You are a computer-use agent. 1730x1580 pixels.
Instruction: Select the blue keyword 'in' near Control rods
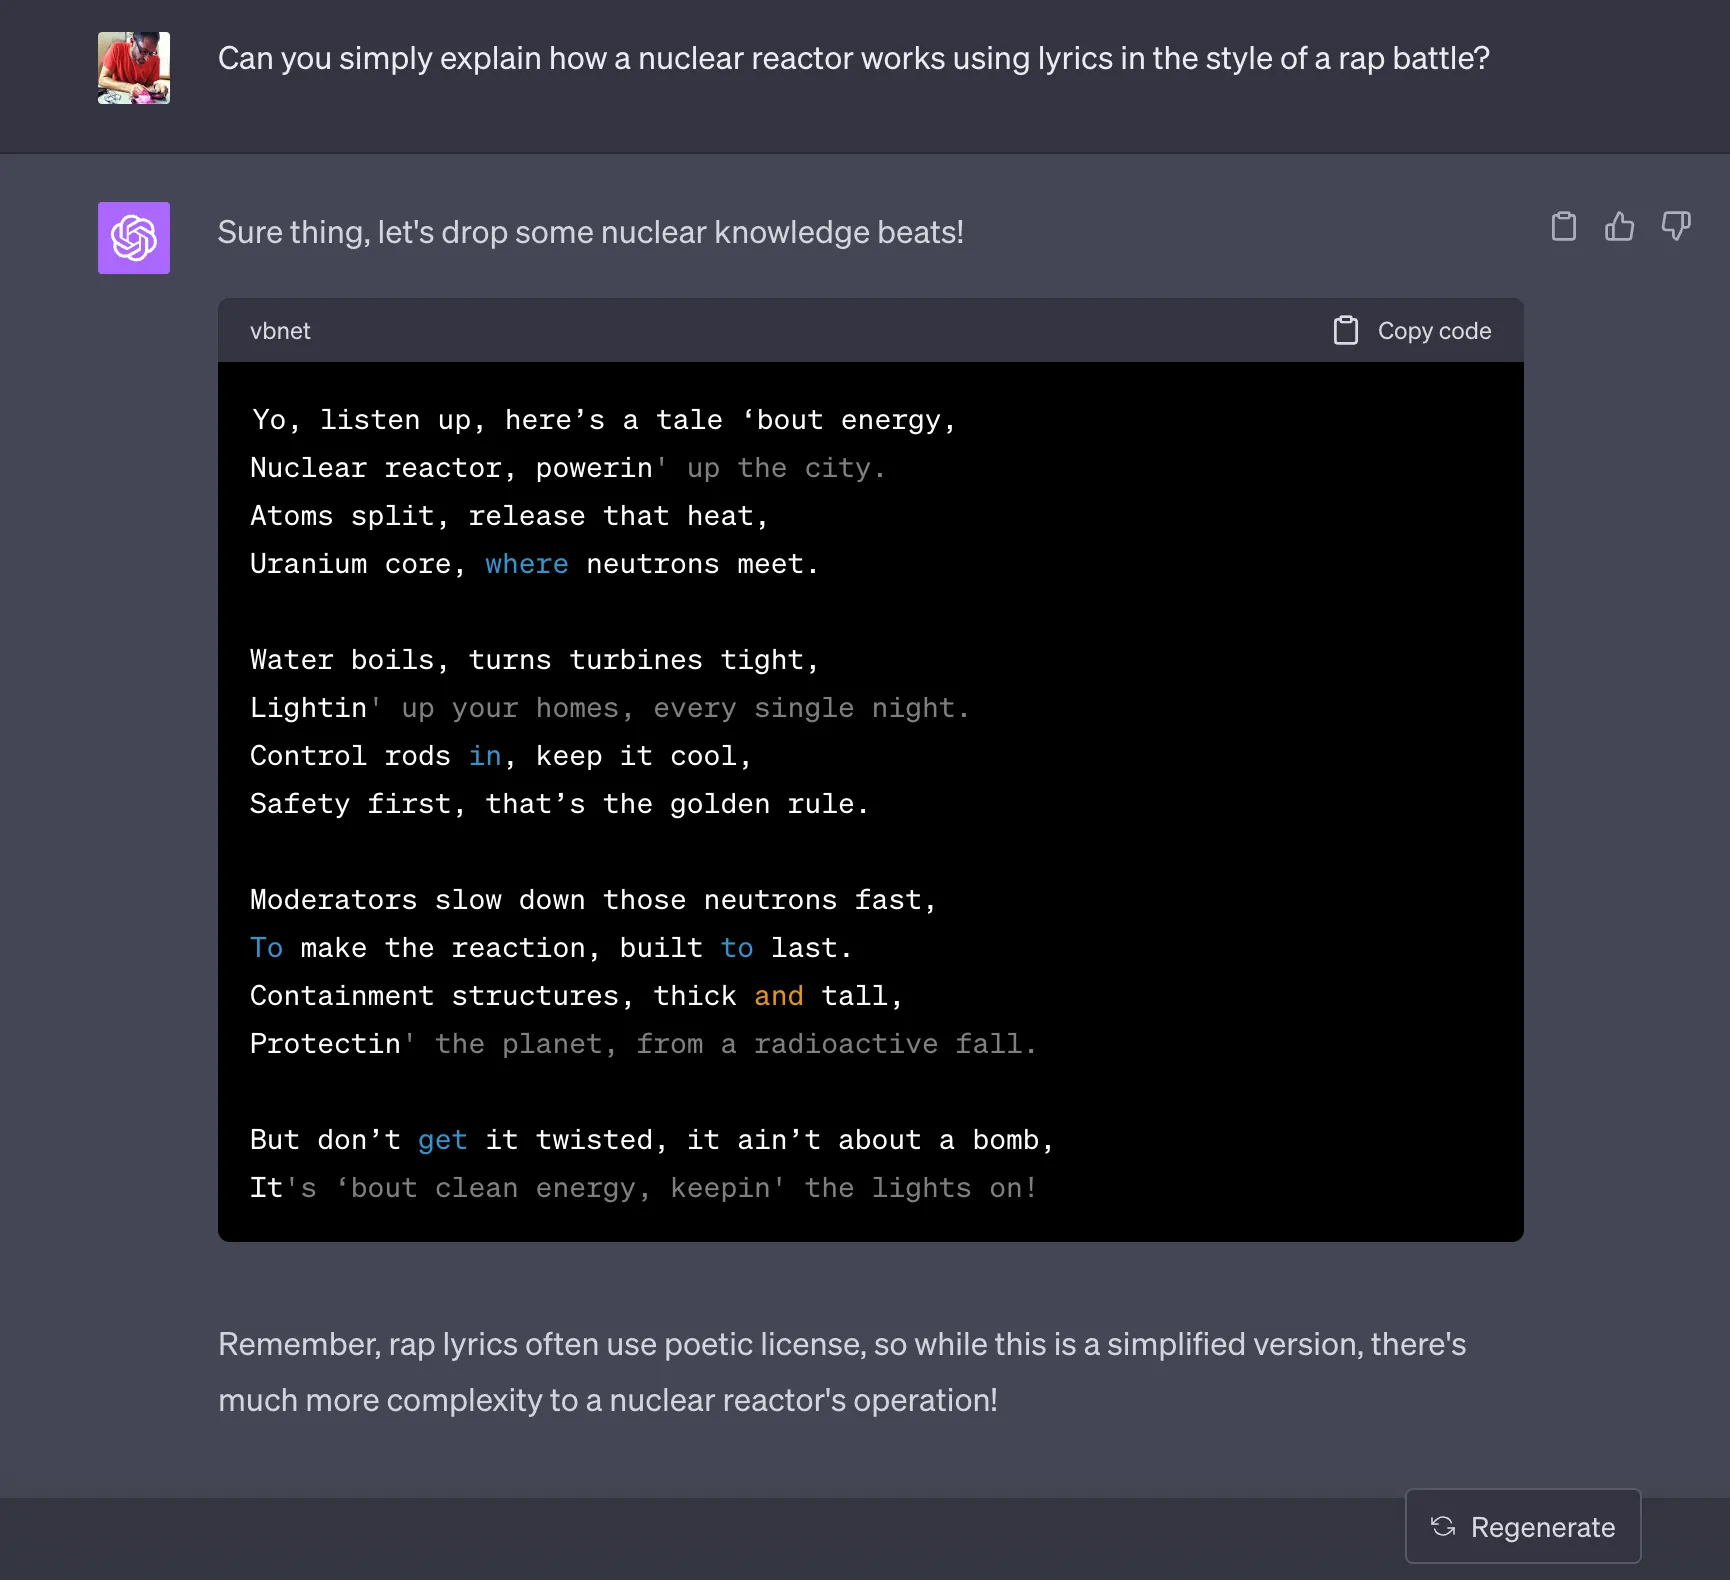click(x=485, y=755)
